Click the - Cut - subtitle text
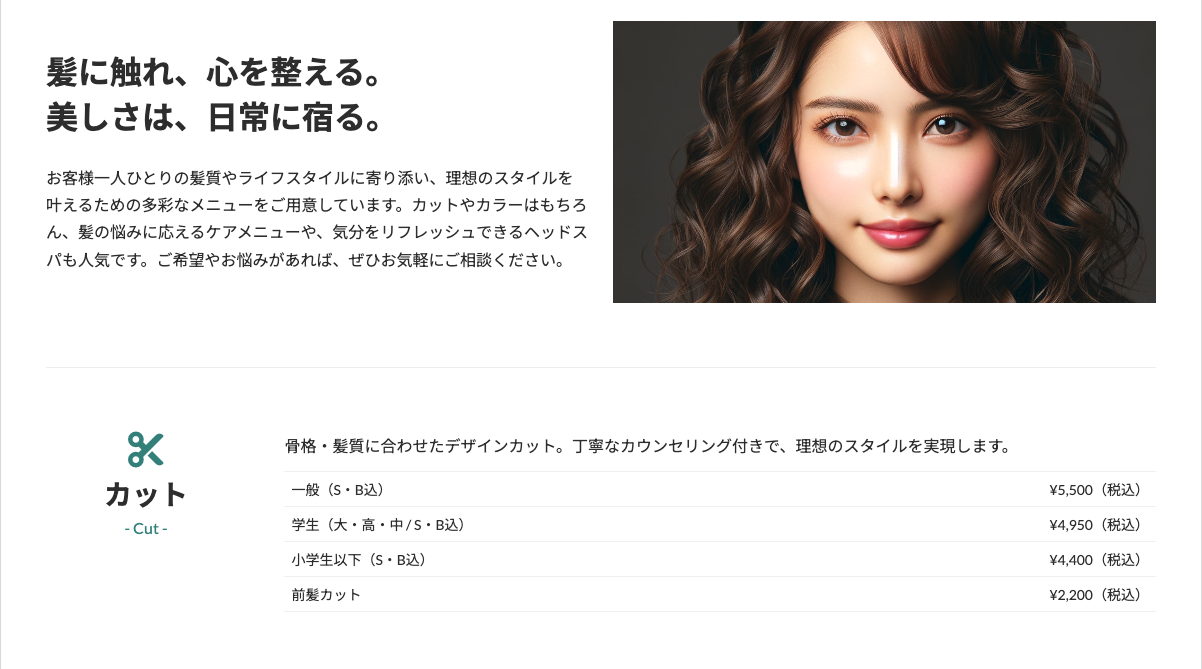The height and width of the screenshot is (669, 1202). click(146, 528)
